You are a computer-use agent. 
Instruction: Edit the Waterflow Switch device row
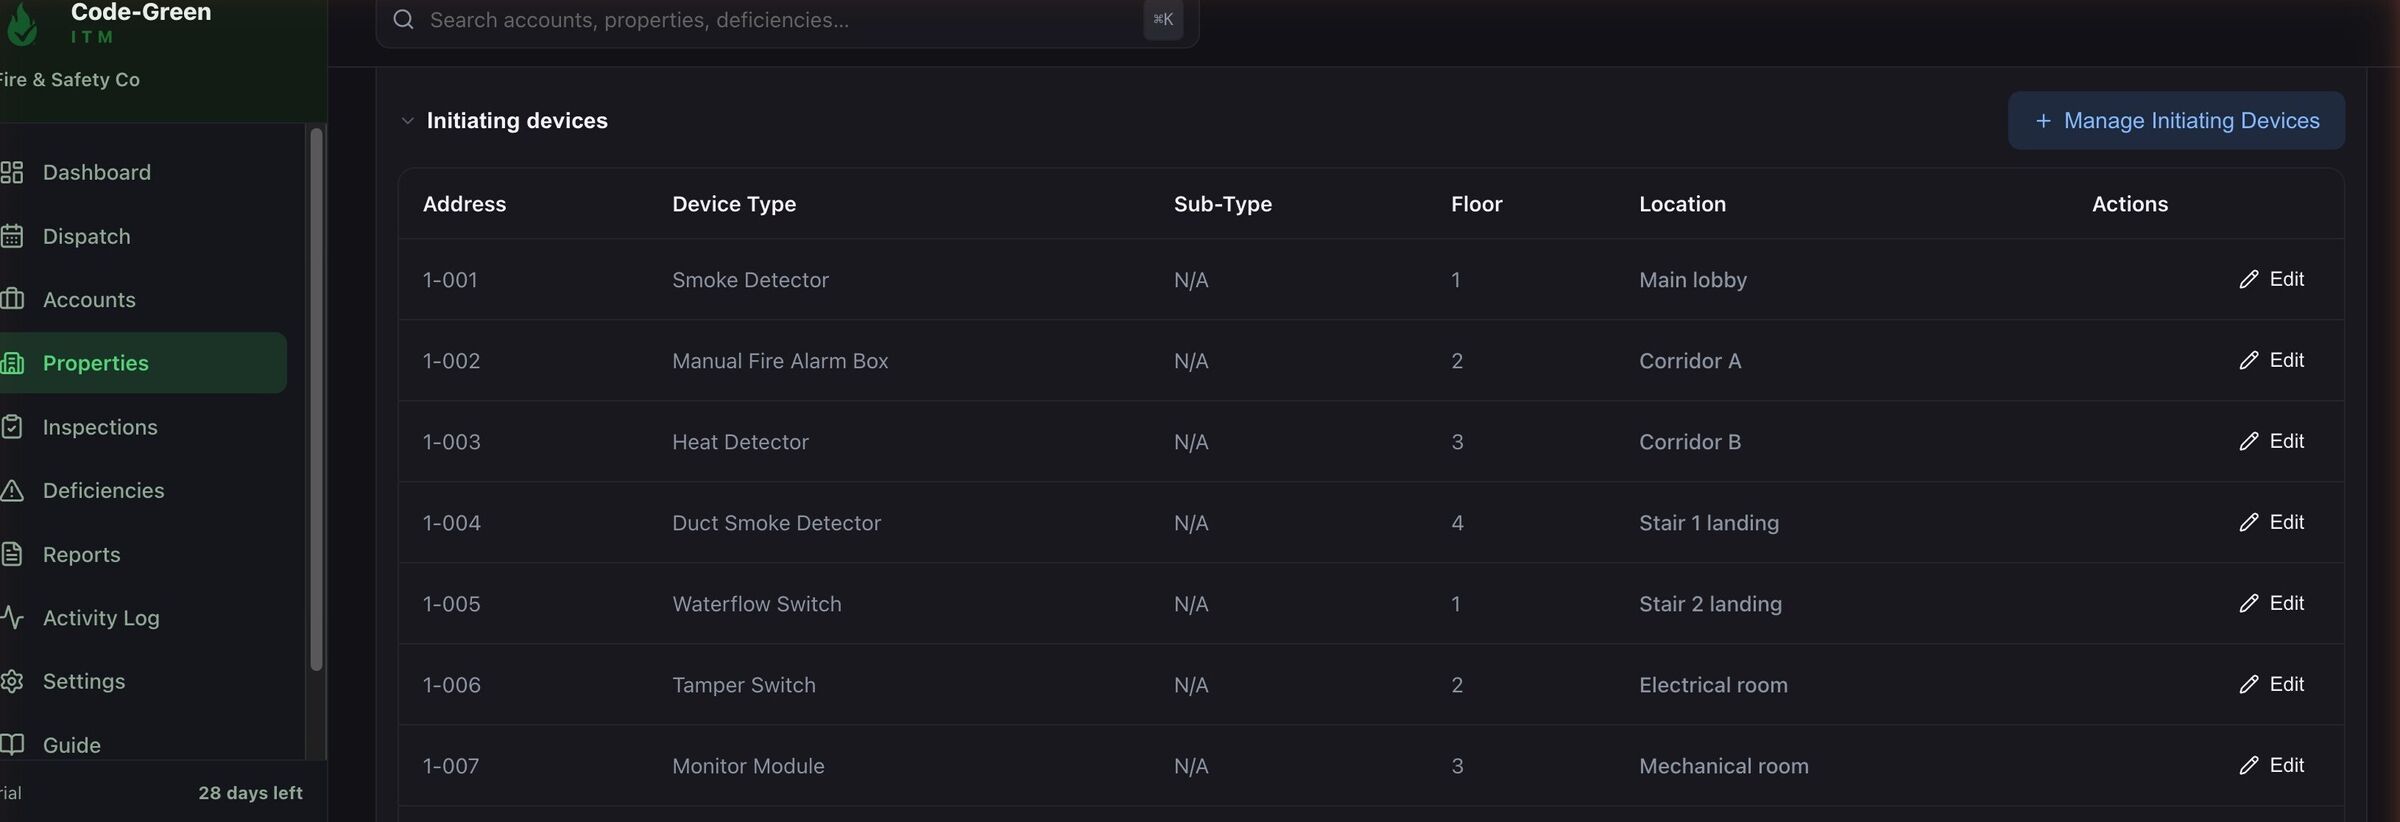2272,603
